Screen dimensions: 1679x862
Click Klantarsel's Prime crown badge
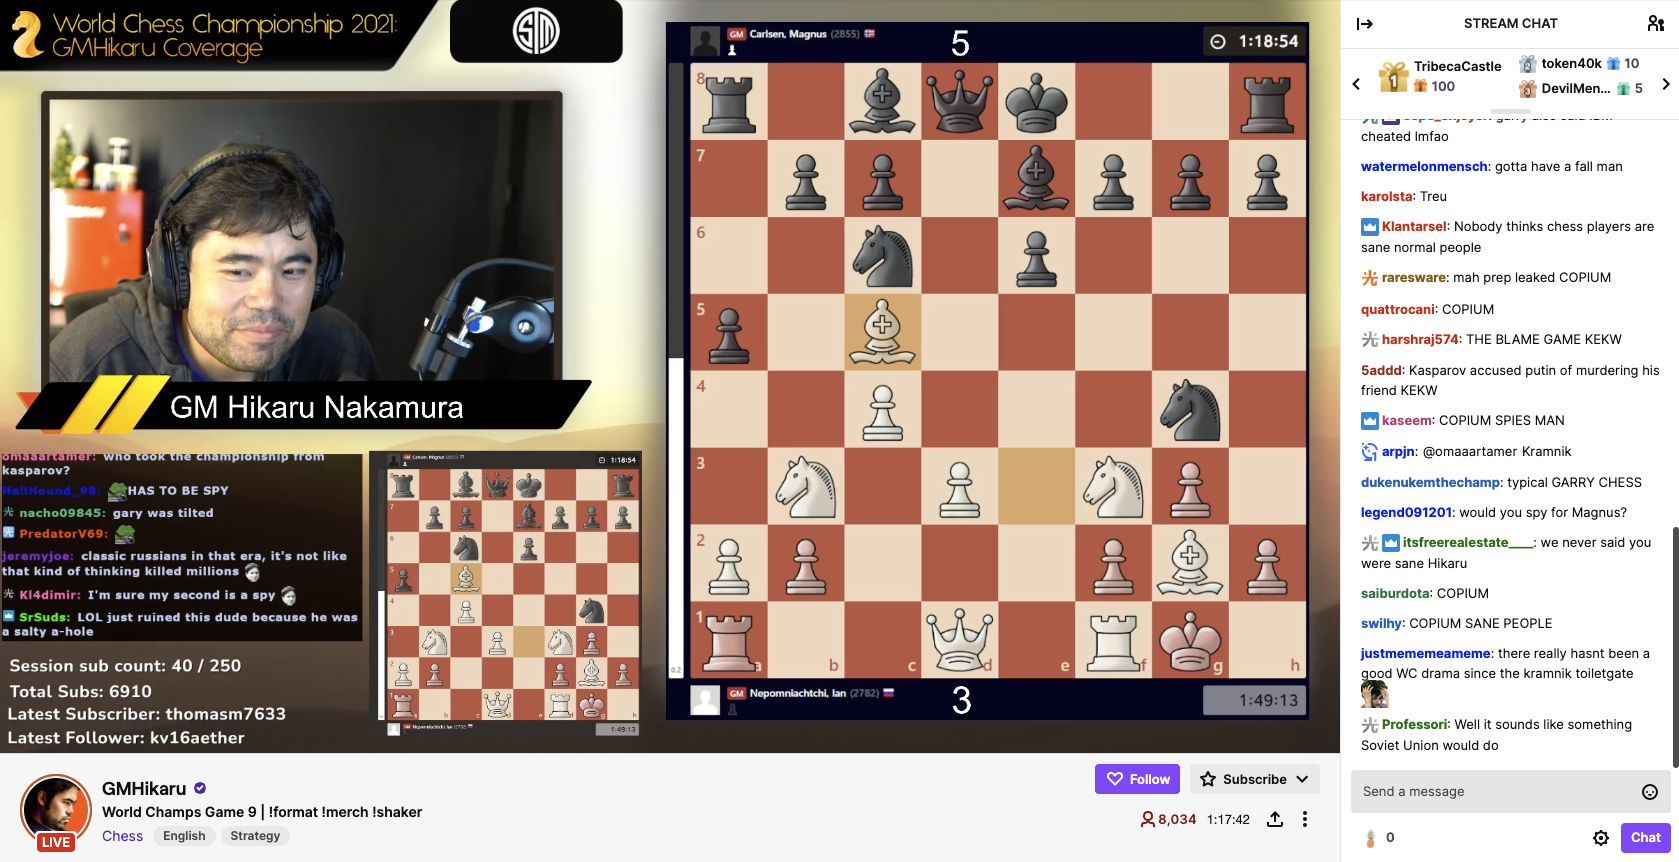coord(1370,227)
